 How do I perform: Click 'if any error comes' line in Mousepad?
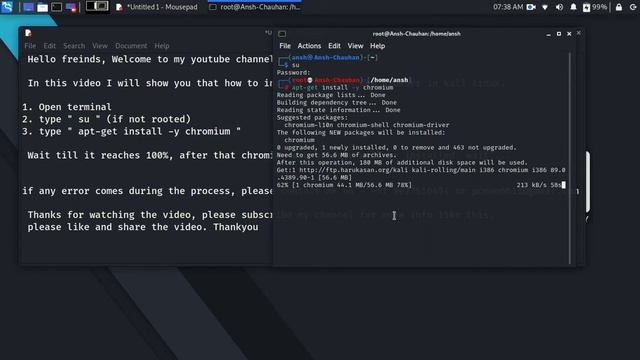(147, 191)
